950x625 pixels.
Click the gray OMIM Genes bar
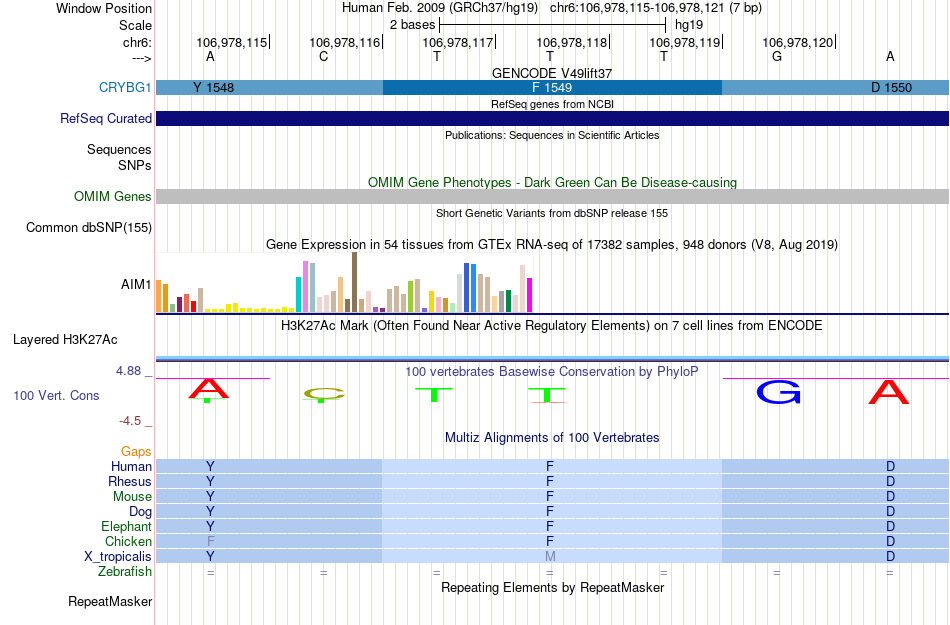pos(552,196)
